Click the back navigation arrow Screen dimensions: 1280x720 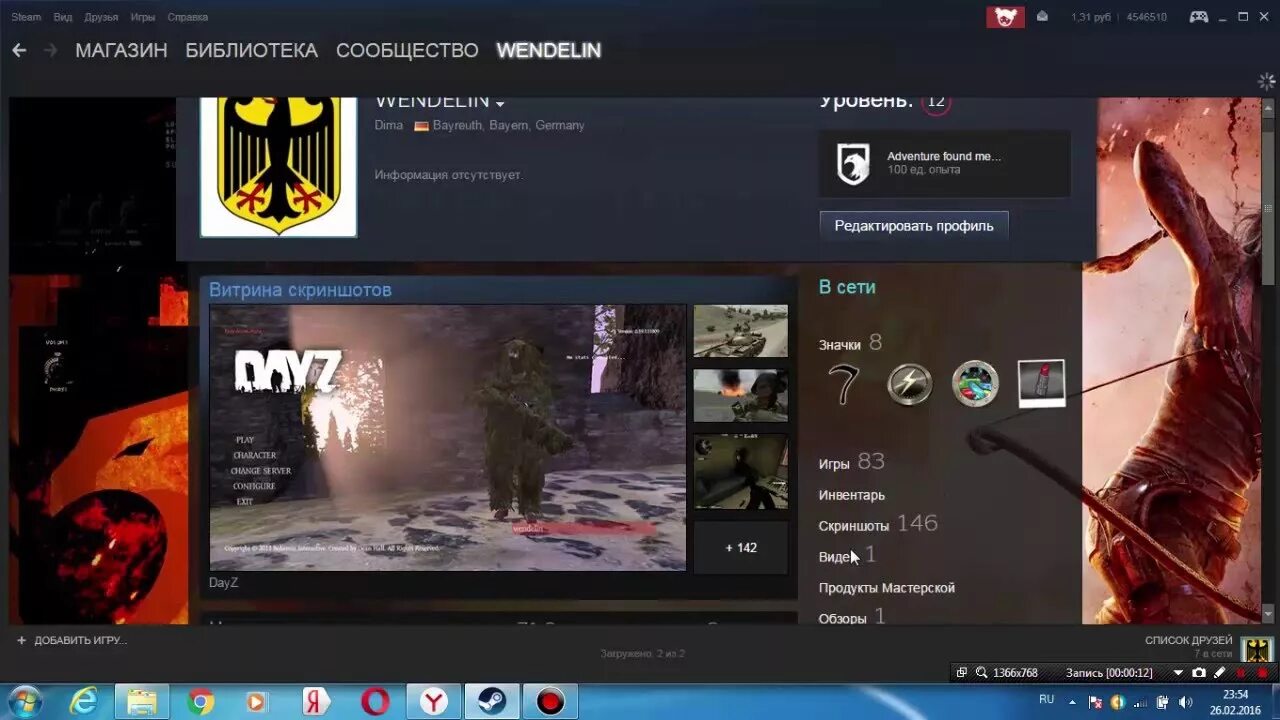click(19, 50)
